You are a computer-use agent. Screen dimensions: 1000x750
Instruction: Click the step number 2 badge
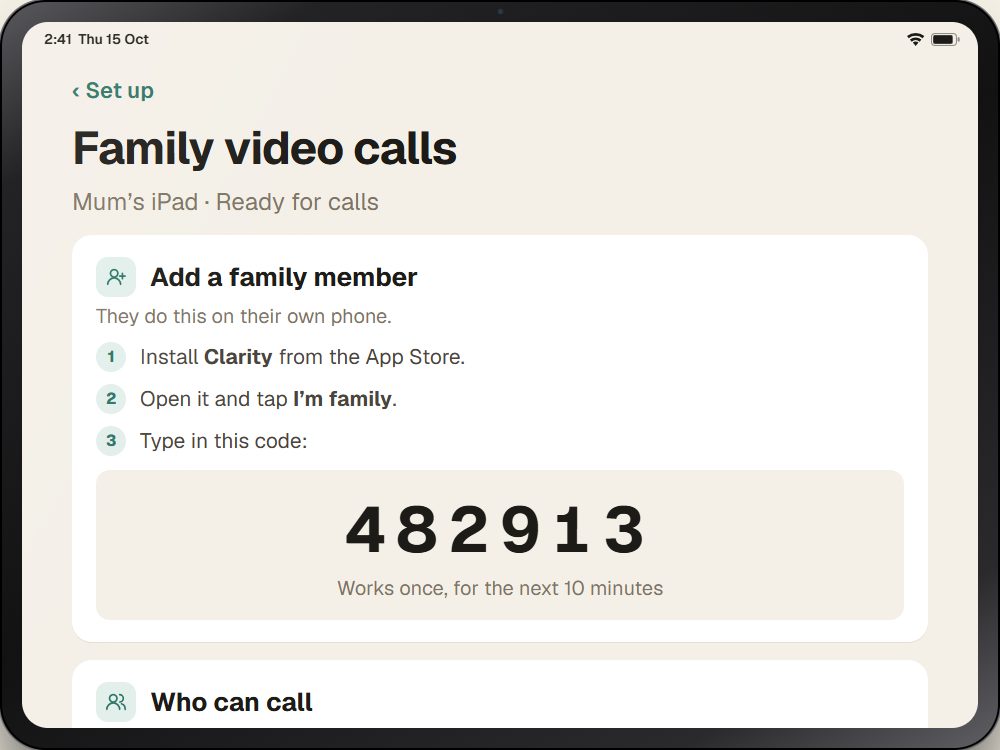(111, 399)
